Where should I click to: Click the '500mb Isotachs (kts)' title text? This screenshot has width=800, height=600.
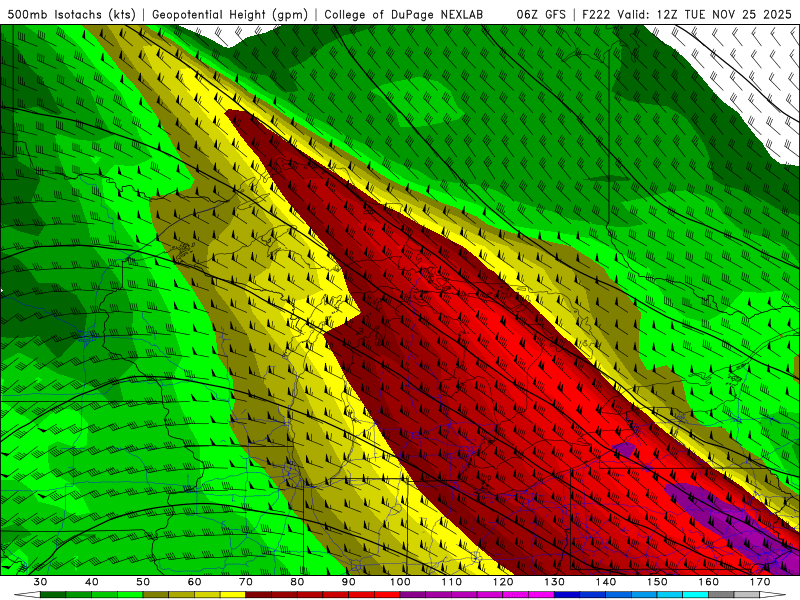71,14
